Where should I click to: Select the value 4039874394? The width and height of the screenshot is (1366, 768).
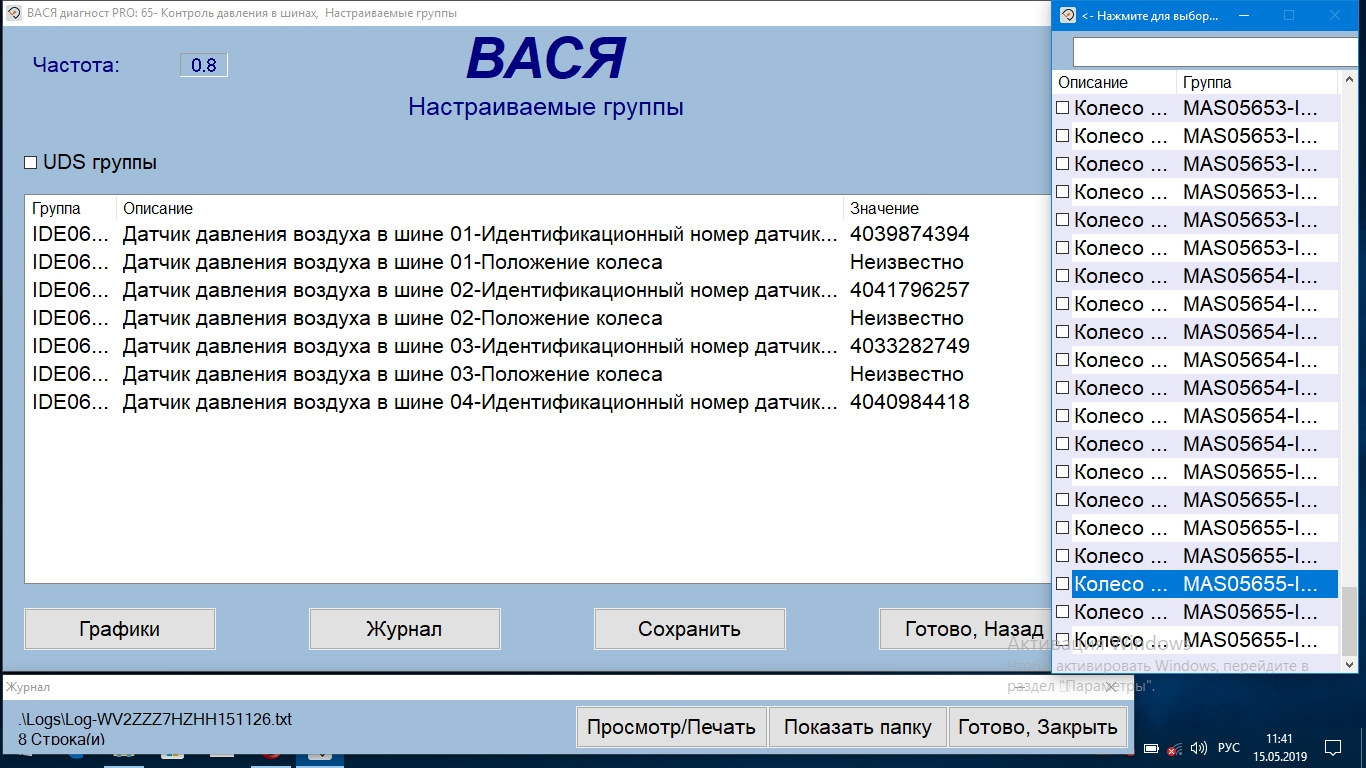click(x=910, y=234)
